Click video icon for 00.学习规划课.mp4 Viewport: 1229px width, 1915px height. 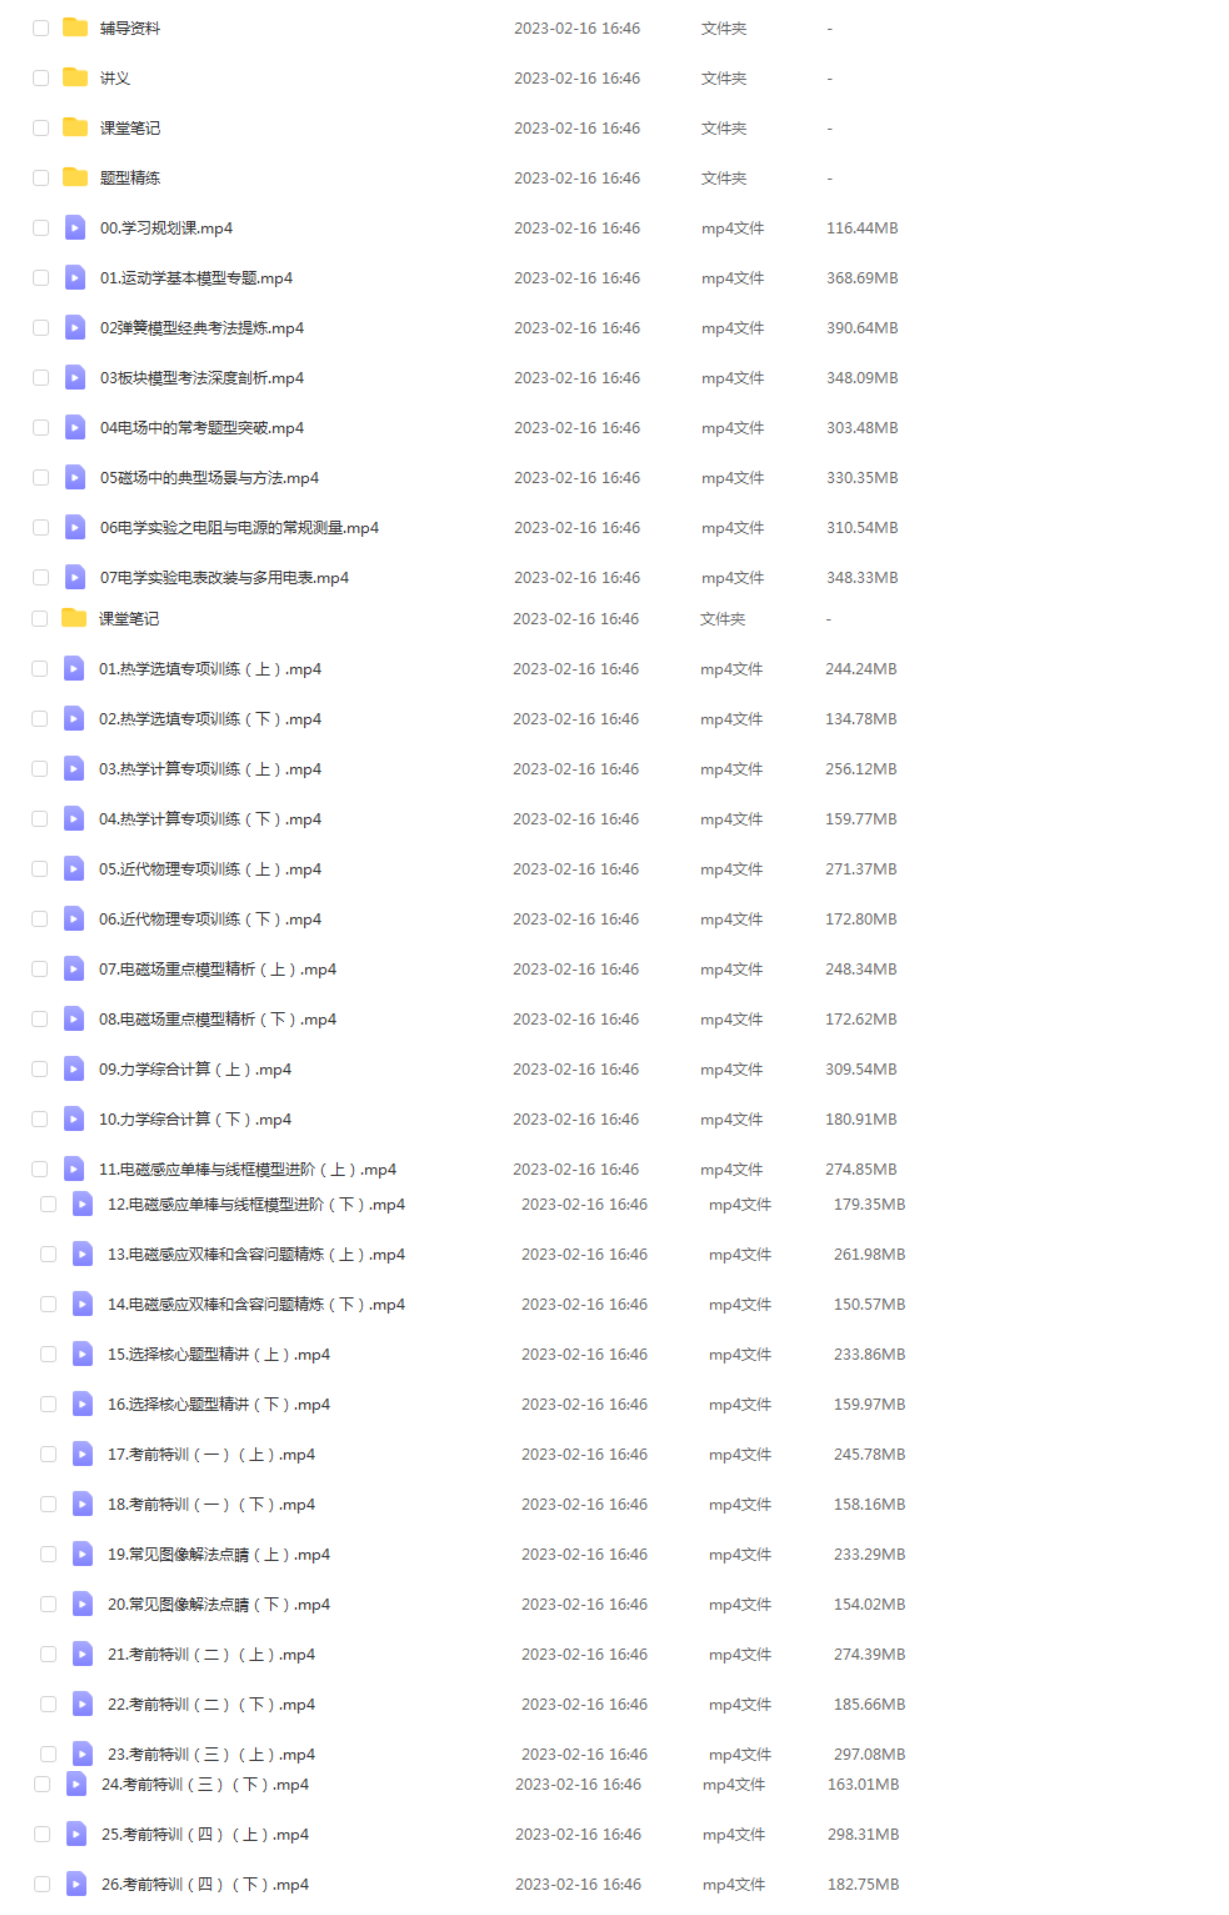[x=75, y=227]
